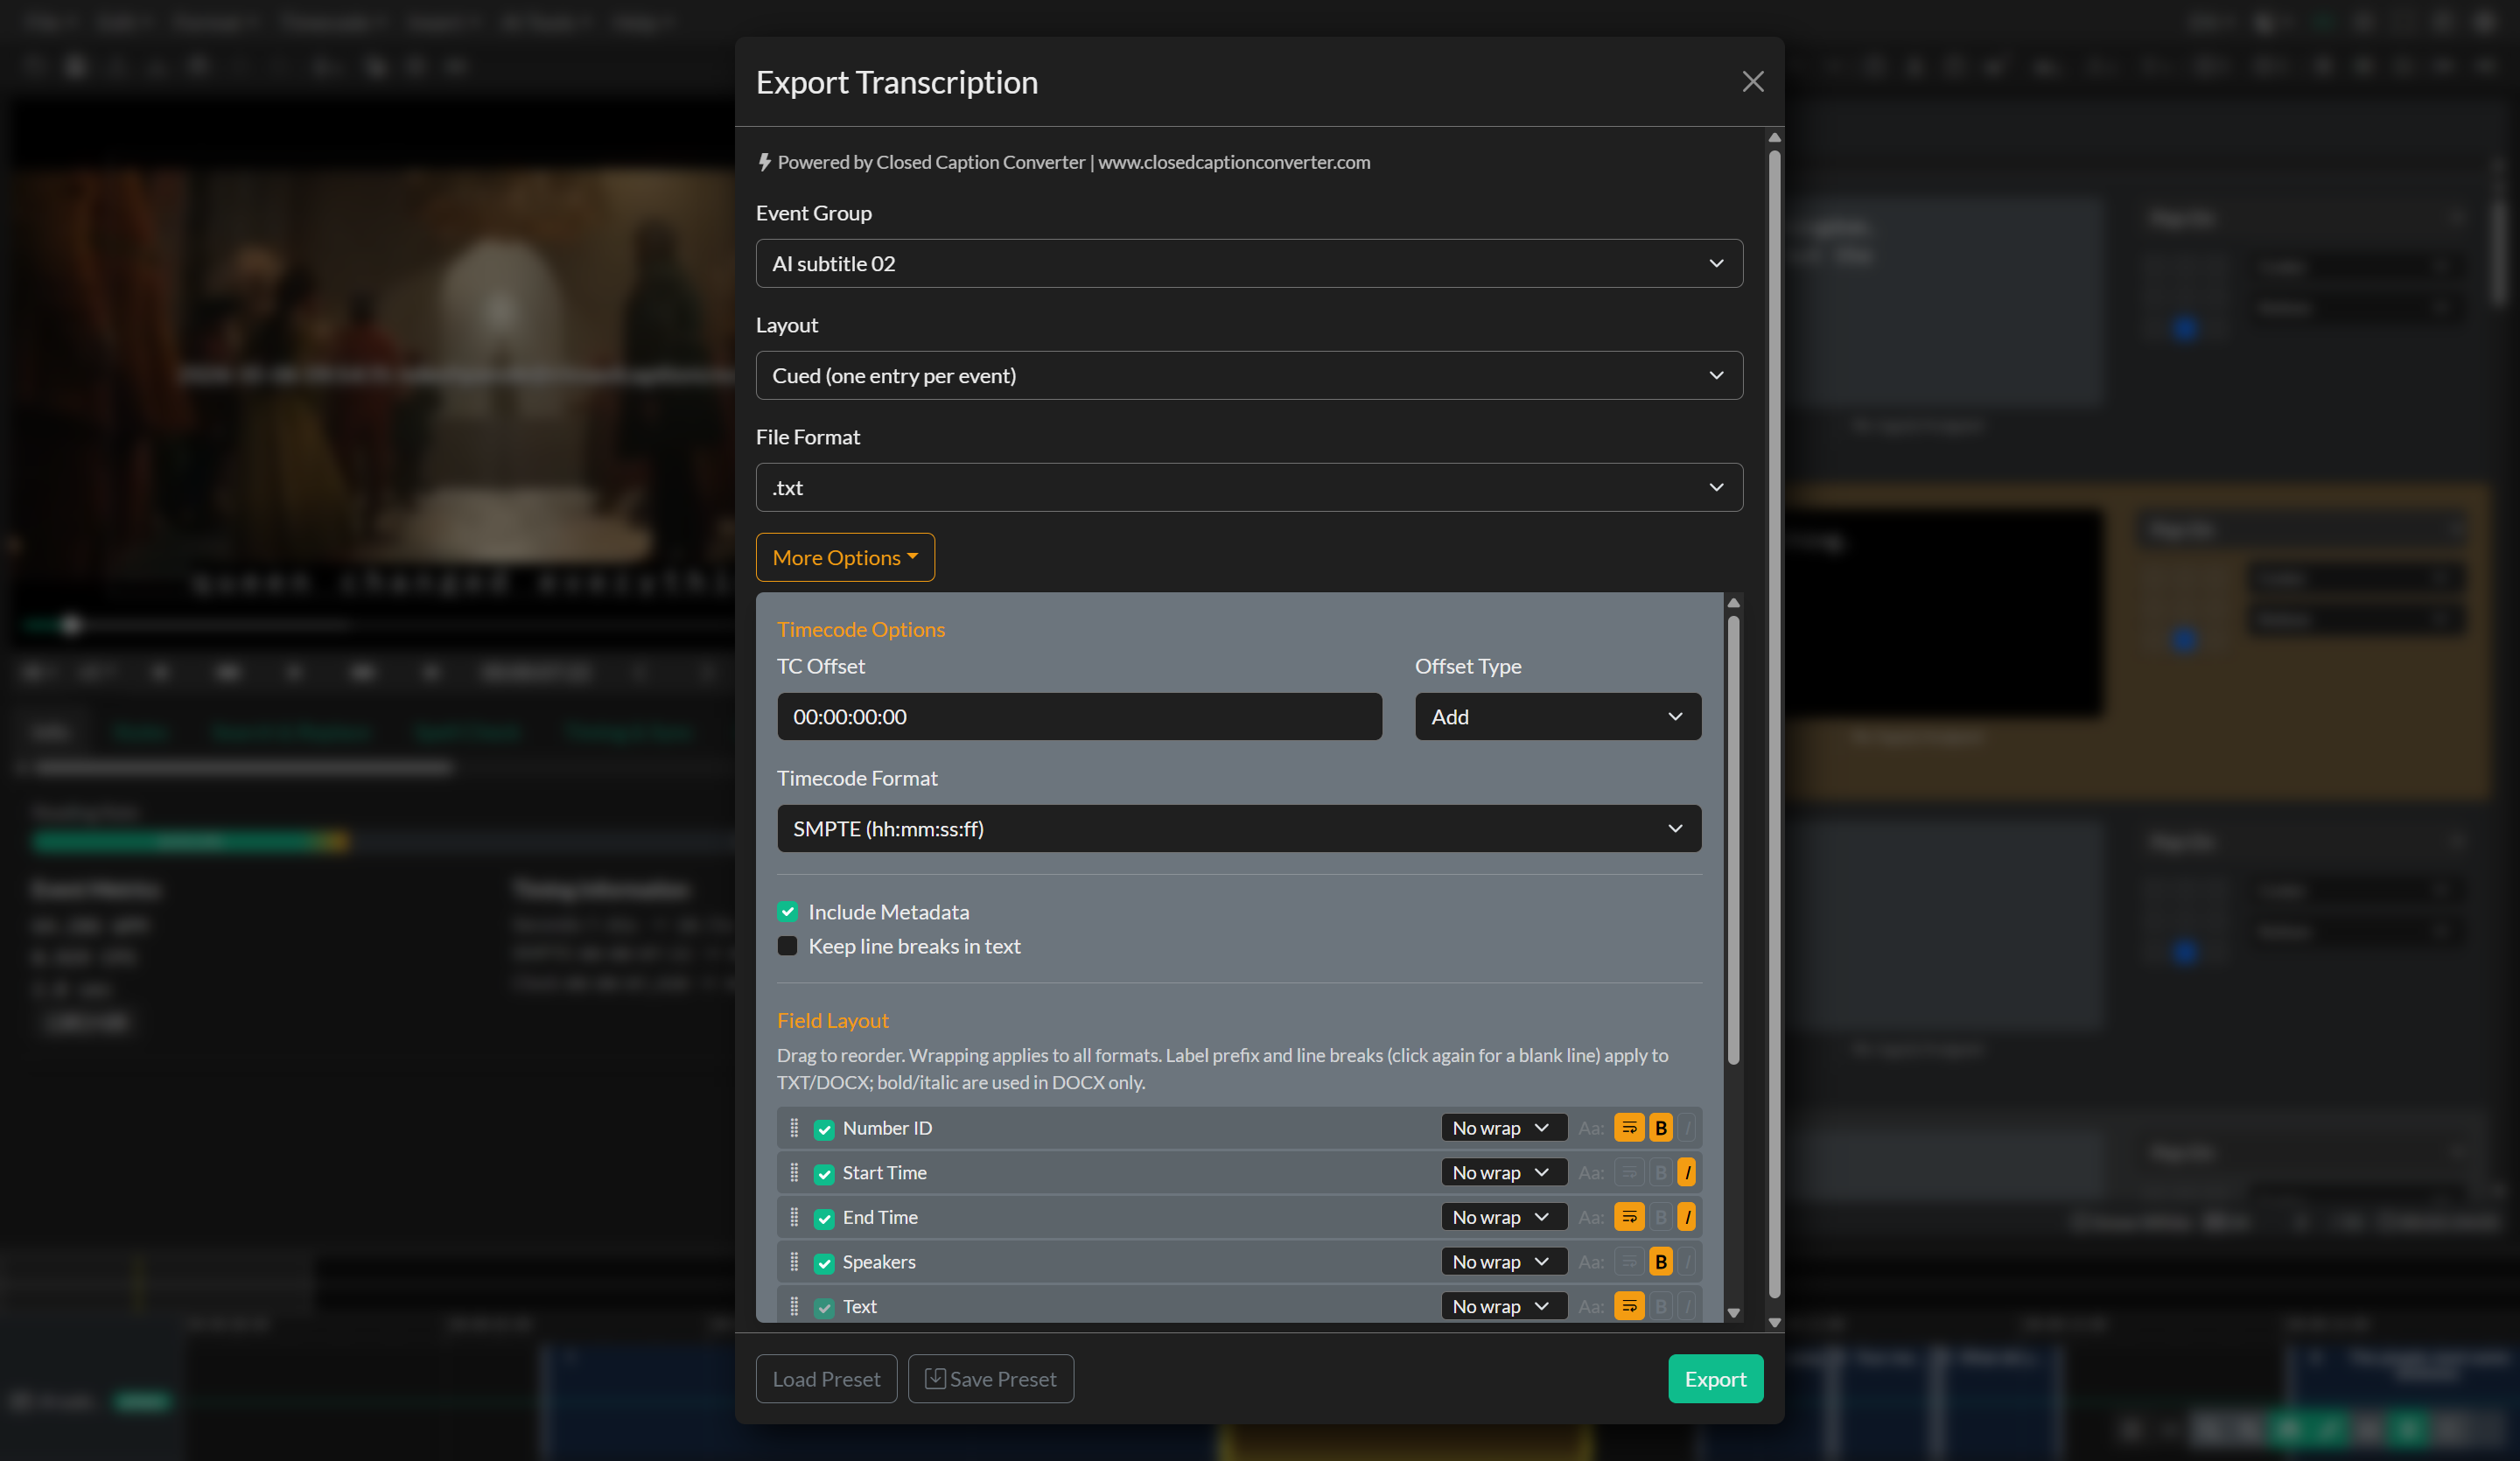Screen dimensions: 2520x1461
Task: Open the Offset Type dropdown
Action: (x=1557, y=717)
